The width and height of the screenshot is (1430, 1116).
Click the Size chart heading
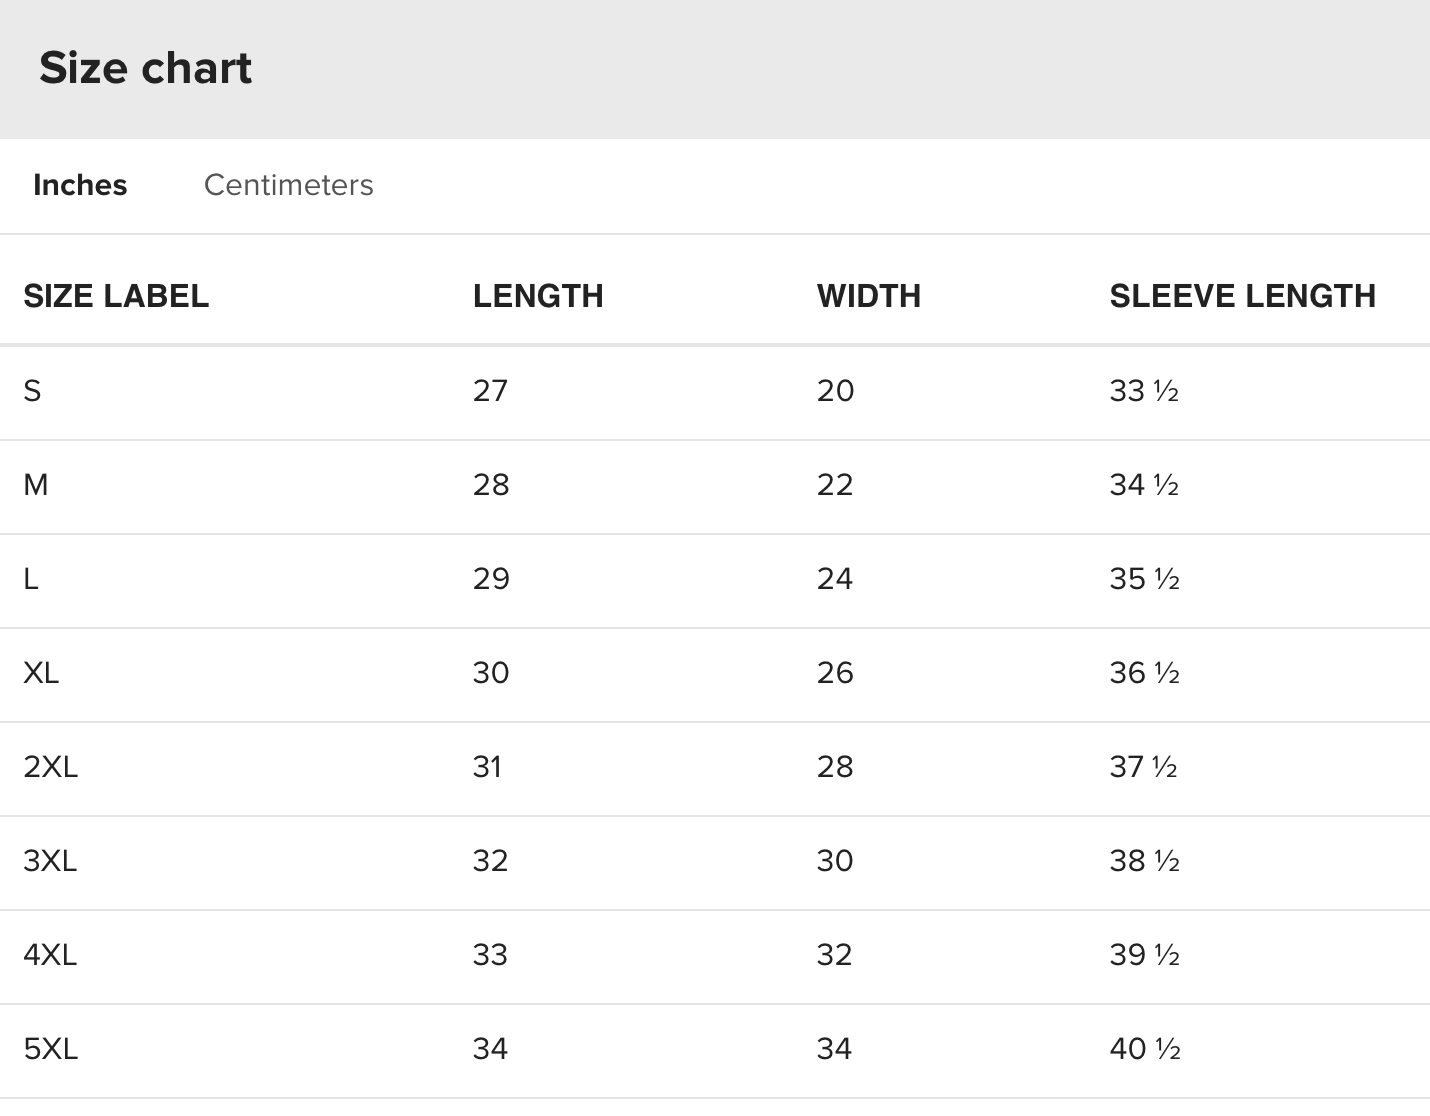pos(146,68)
